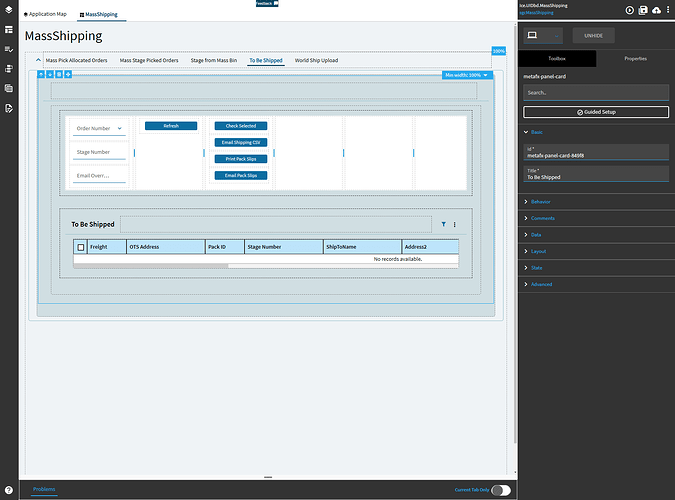
Task: Select the Mass Stage Picked Orders tab
Action: coord(149,60)
